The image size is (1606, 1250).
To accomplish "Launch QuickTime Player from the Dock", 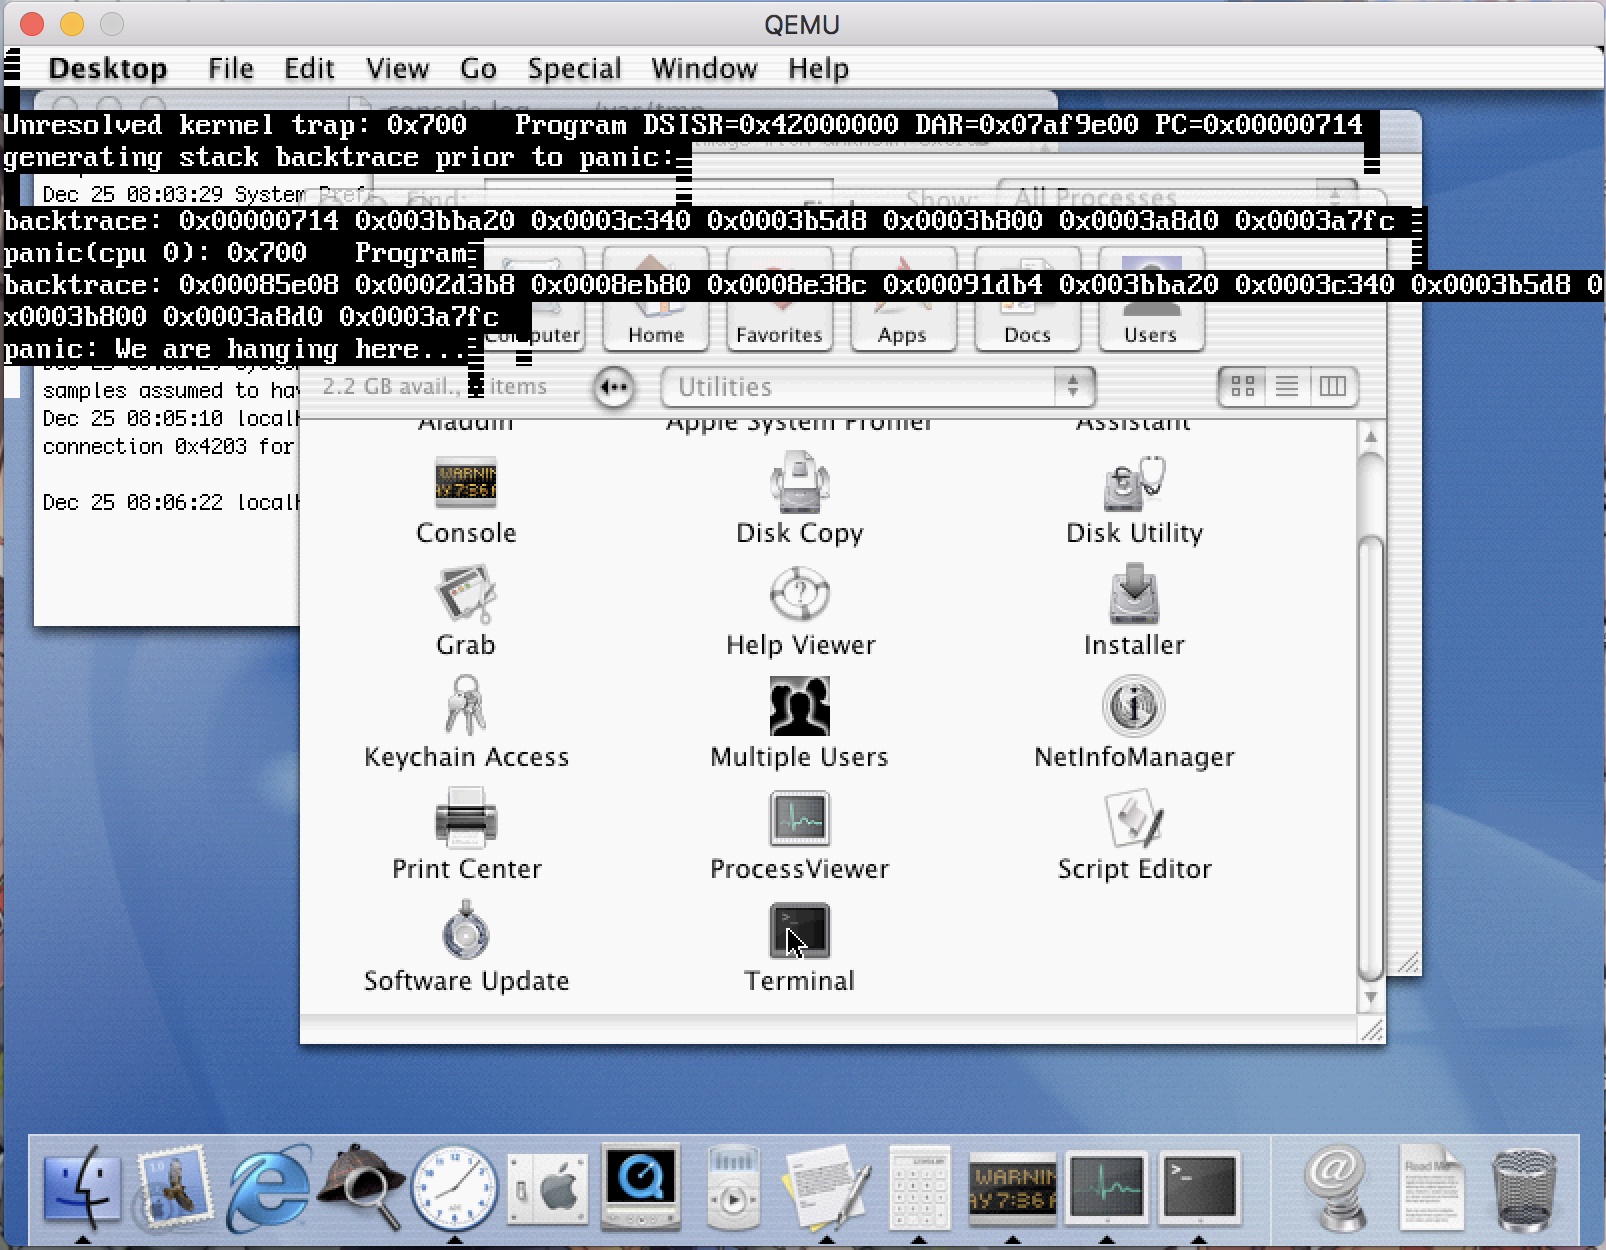I will coord(640,1188).
